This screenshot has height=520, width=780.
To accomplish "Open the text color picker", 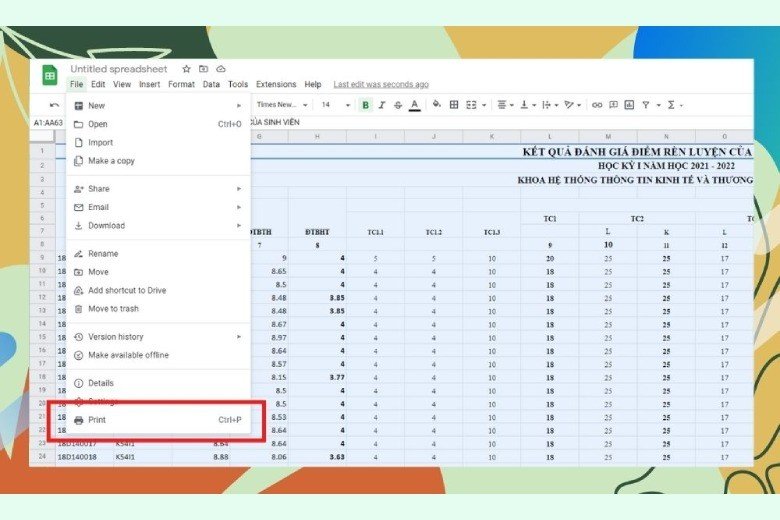I will [x=414, y=105].
